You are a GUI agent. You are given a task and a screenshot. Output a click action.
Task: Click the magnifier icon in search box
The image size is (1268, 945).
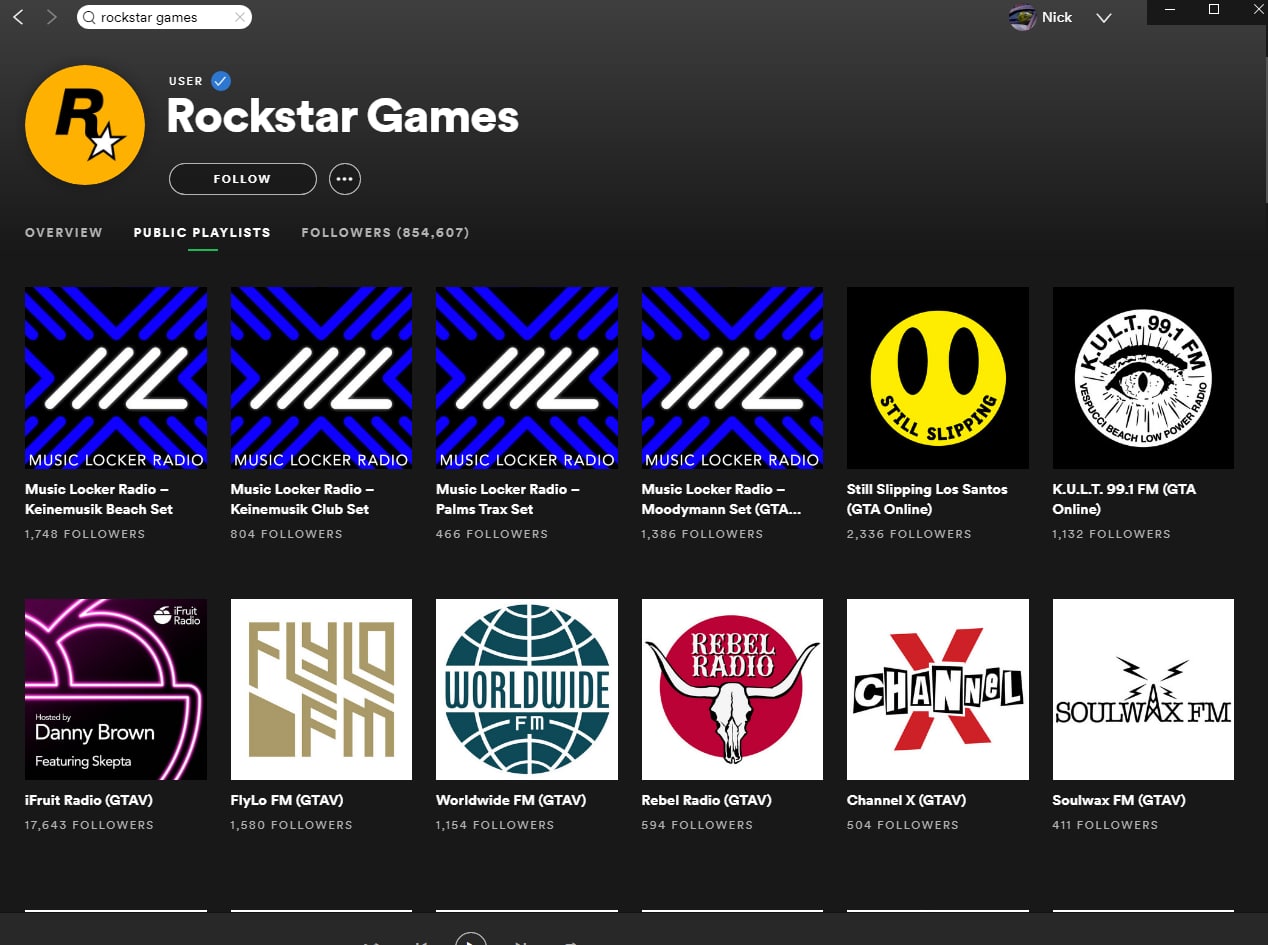(x=90, y=17)
